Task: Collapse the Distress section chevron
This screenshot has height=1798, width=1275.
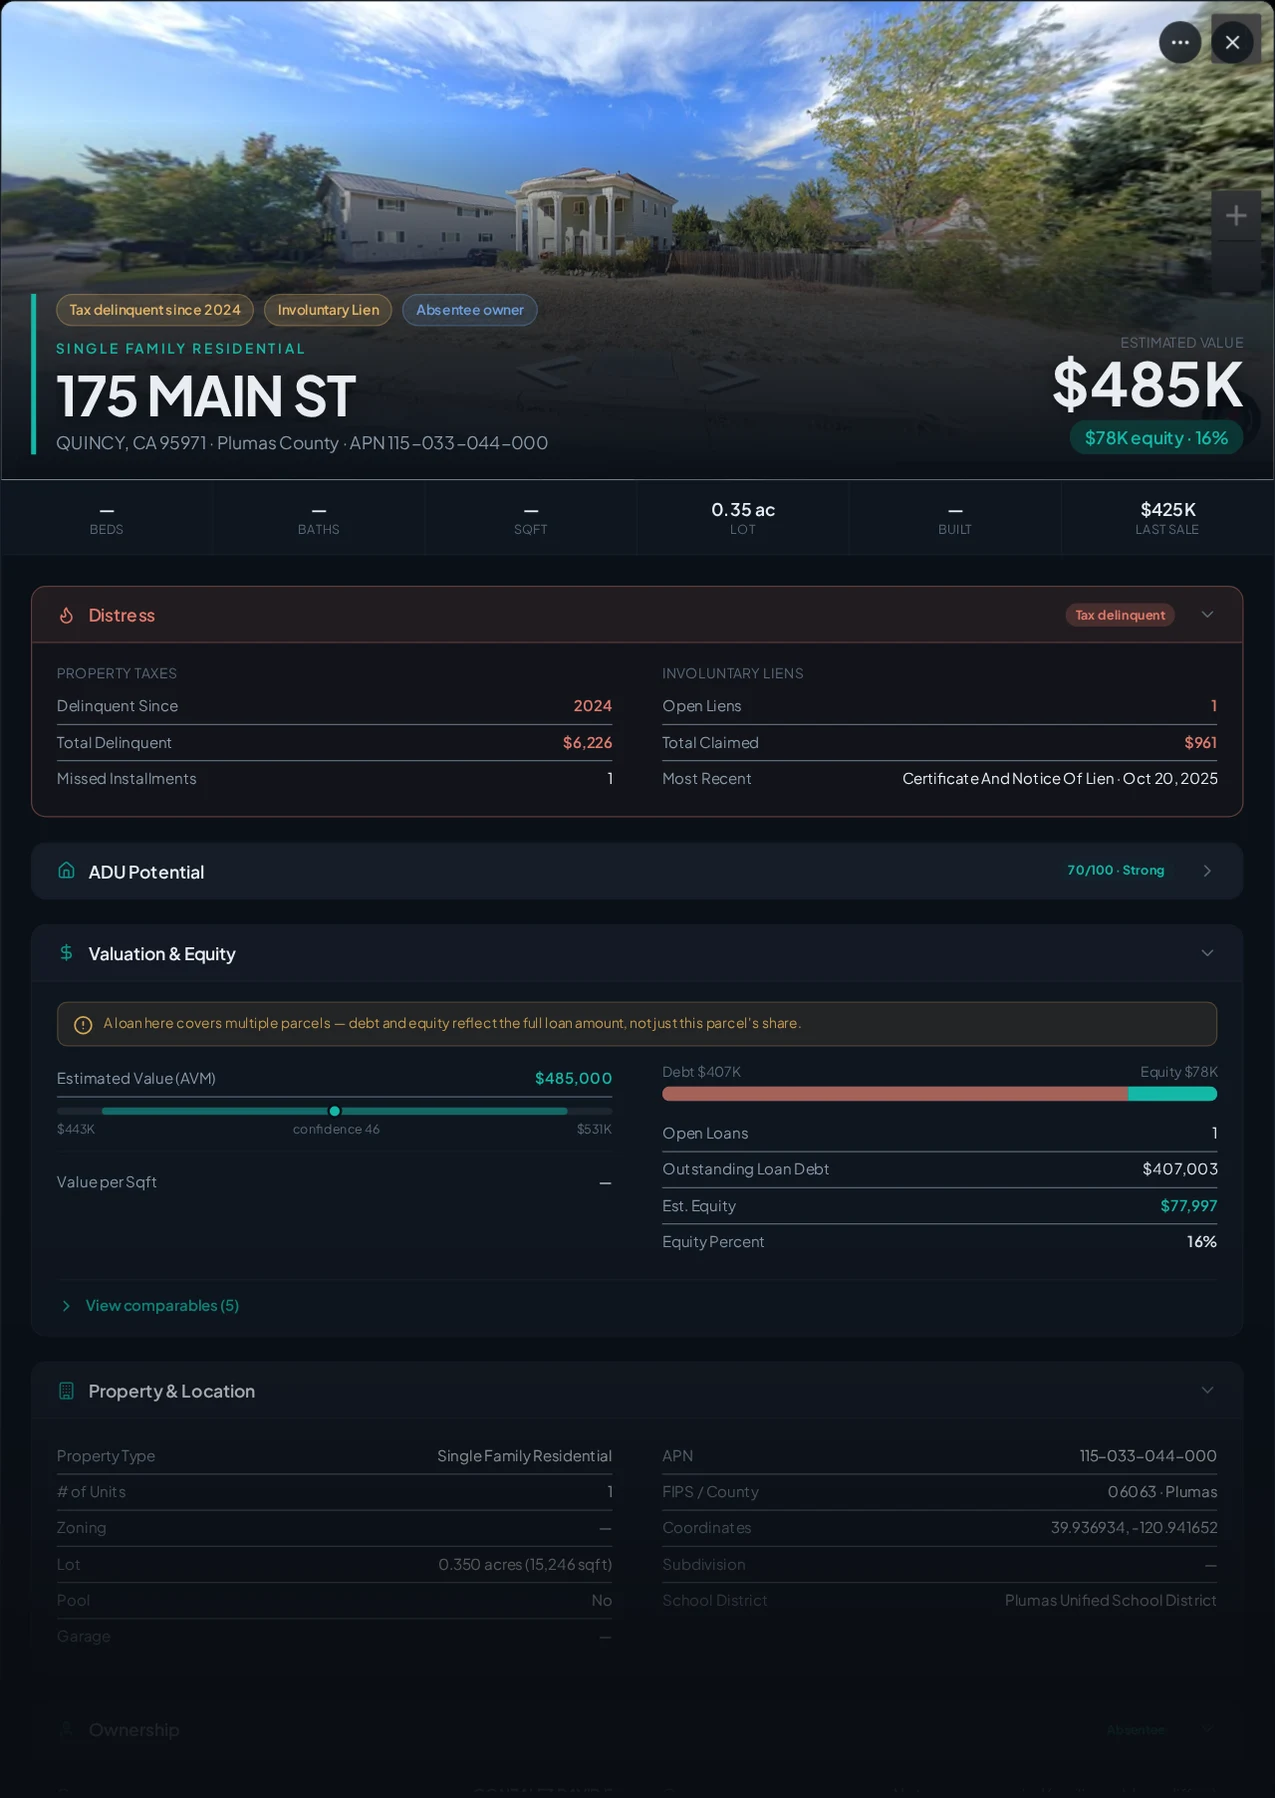Action: 1207,614
